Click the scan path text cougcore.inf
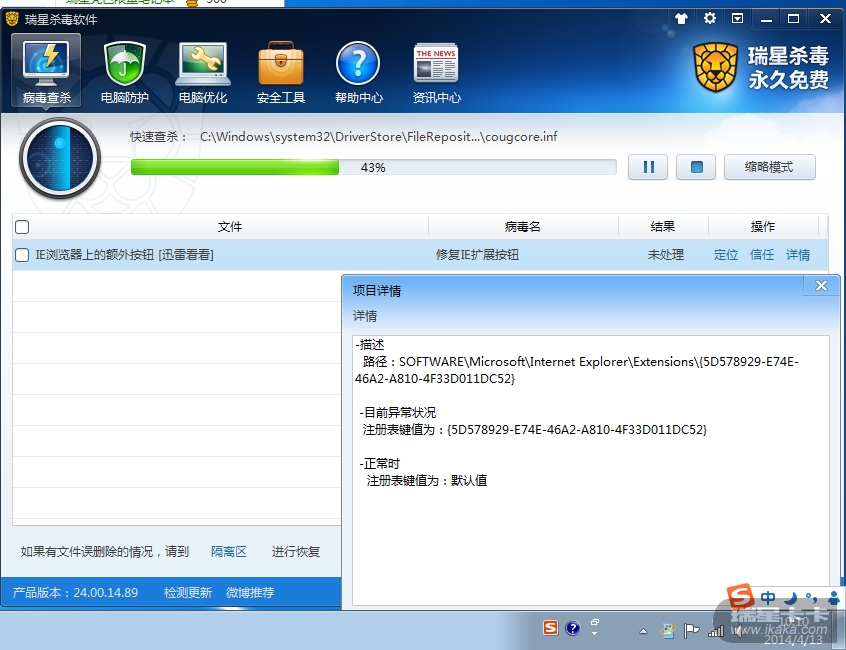Image resolution: width=846 pixels, height=650 pixels. coord(378,136)
